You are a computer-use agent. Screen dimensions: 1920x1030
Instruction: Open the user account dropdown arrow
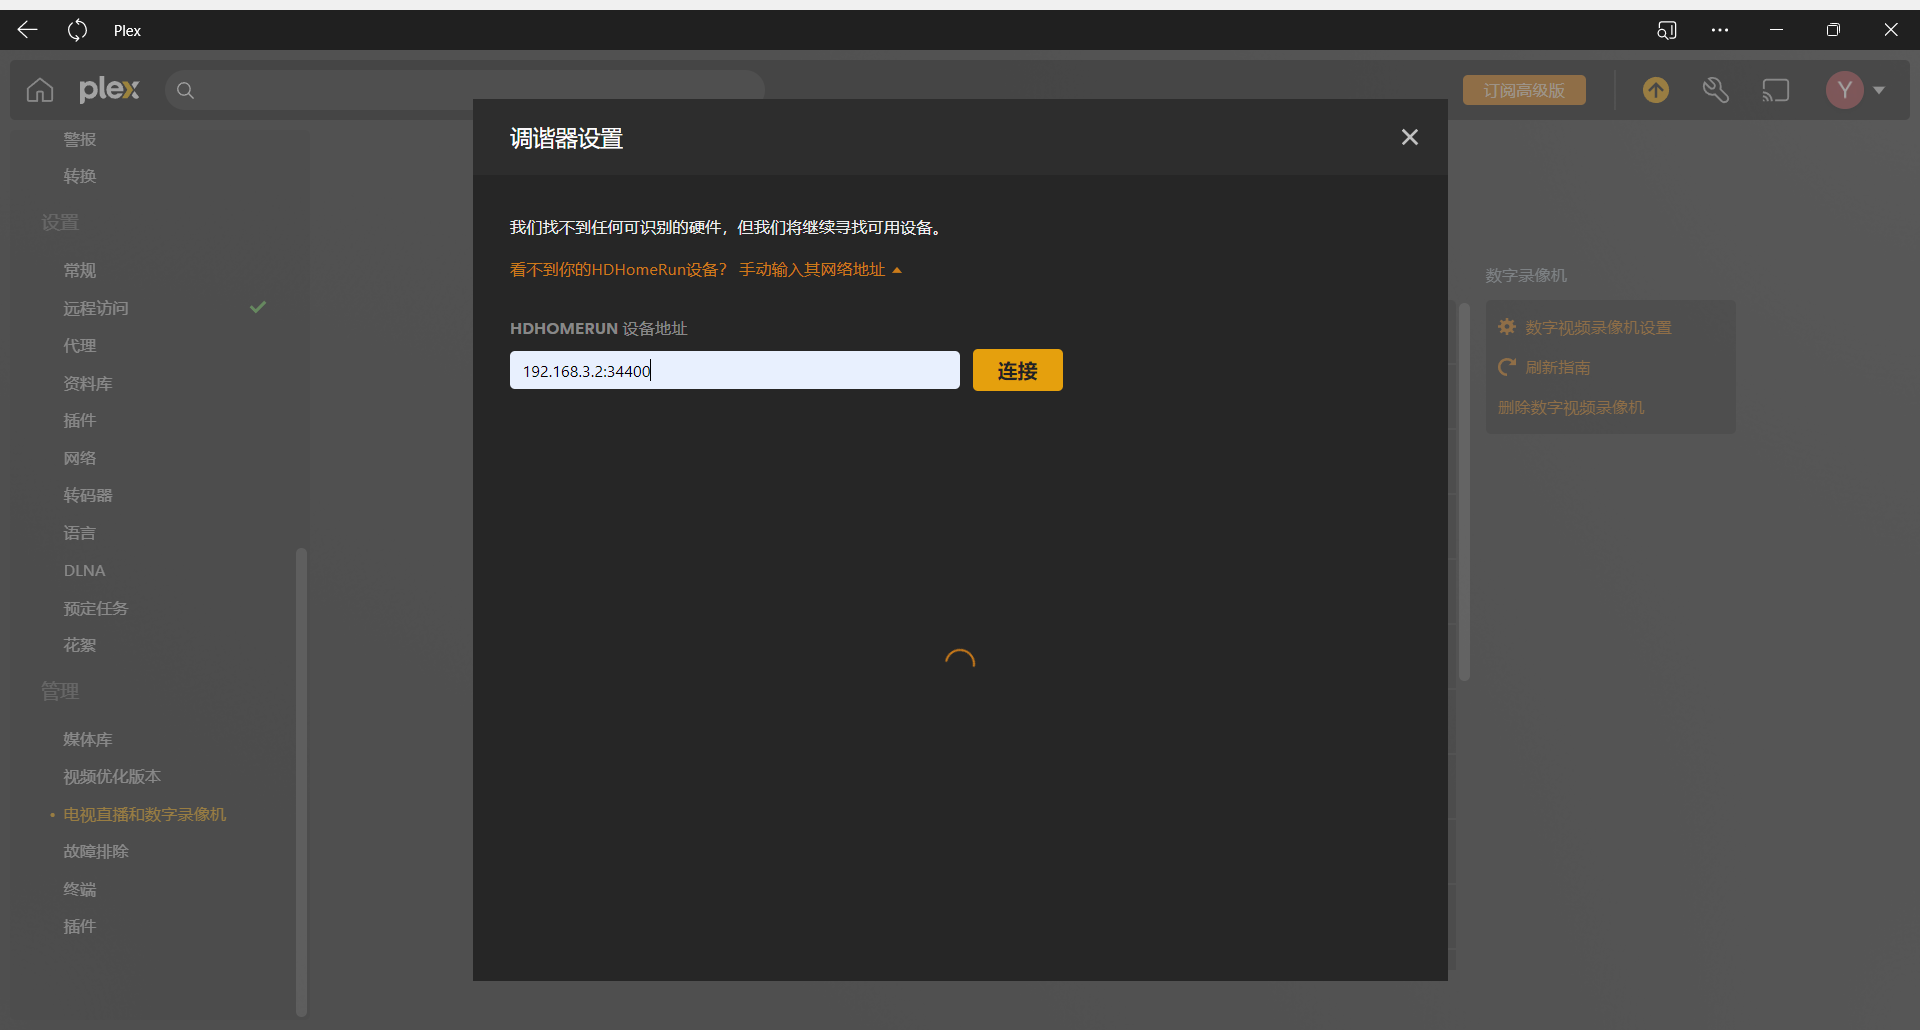coord(1880,90)
